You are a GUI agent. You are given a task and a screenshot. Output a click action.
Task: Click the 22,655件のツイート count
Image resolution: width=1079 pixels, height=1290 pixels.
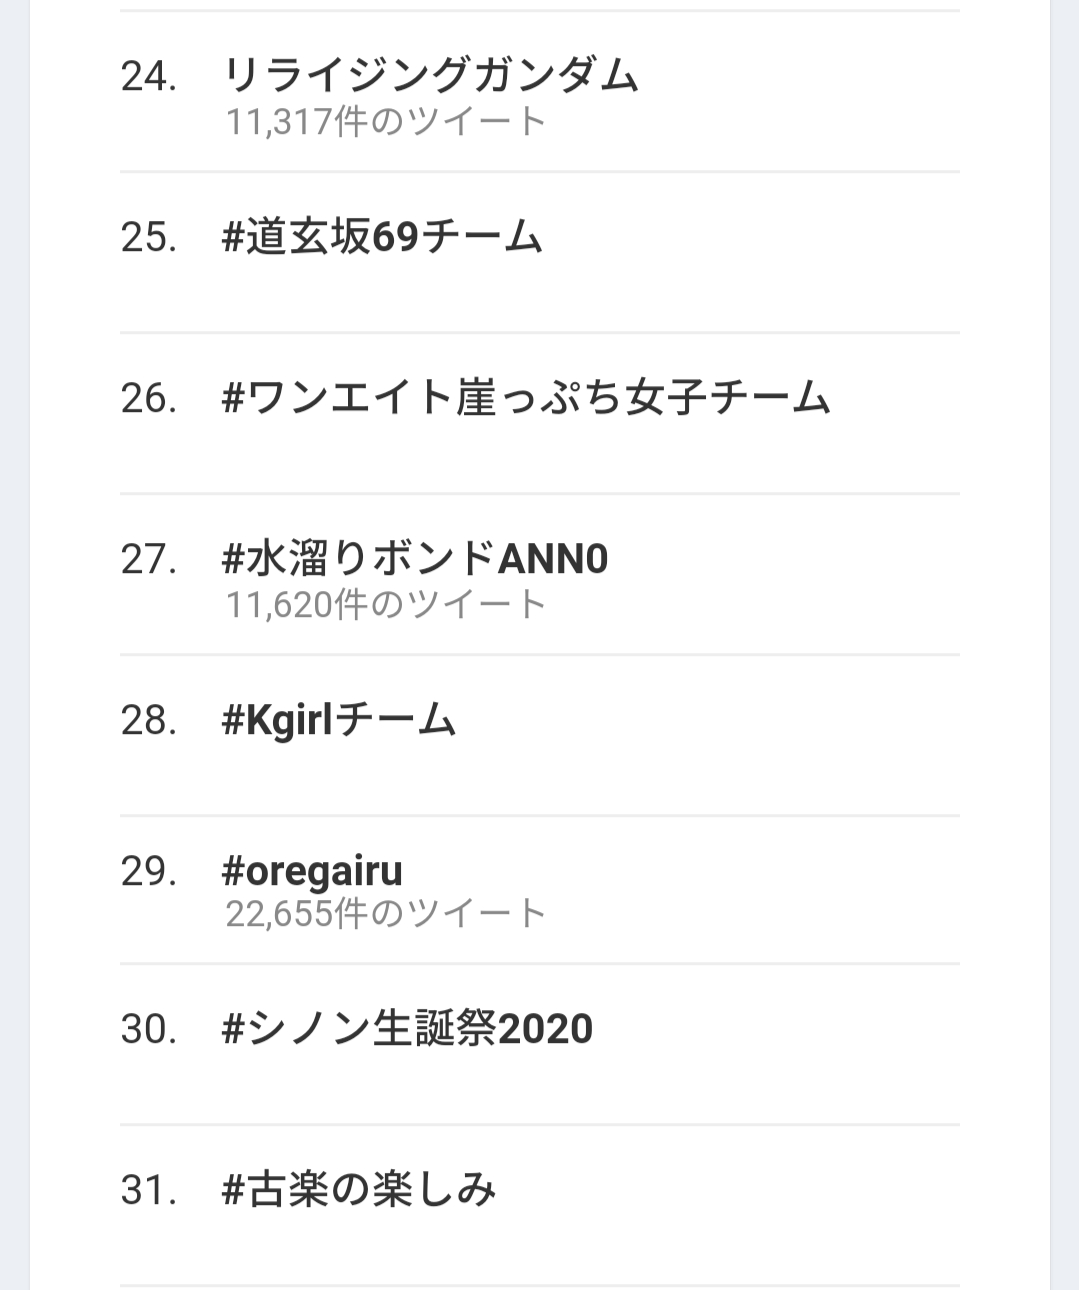(385, 913)
